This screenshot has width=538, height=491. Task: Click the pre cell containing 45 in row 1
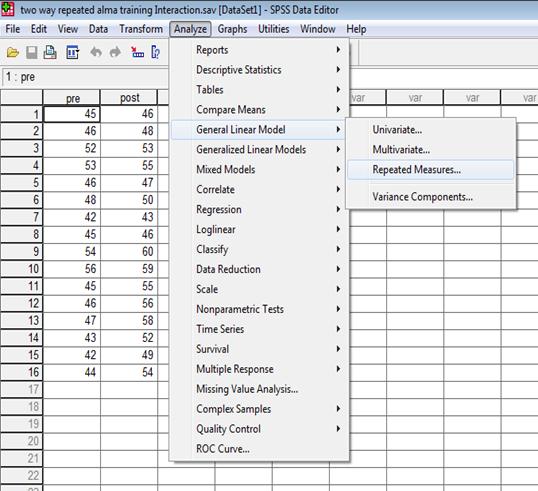72,114
